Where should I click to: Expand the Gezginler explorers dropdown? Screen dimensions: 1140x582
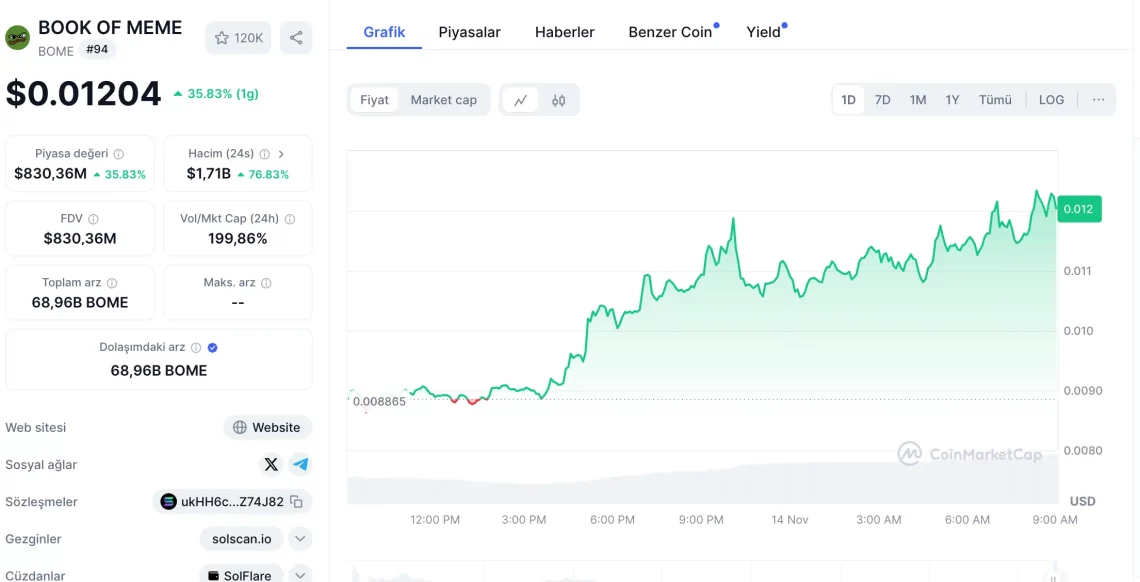299,539
